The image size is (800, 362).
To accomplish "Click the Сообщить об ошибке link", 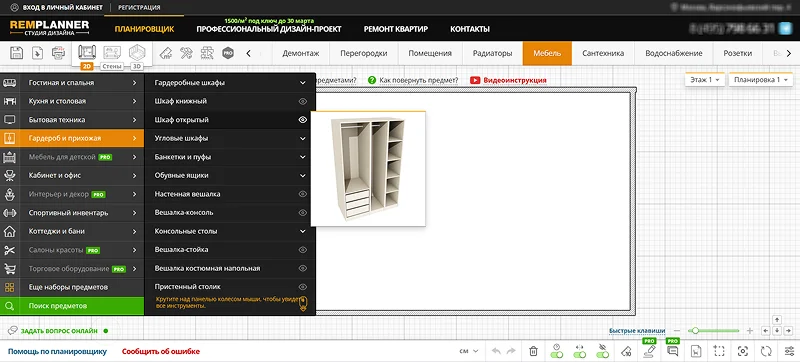I will 161,351.
